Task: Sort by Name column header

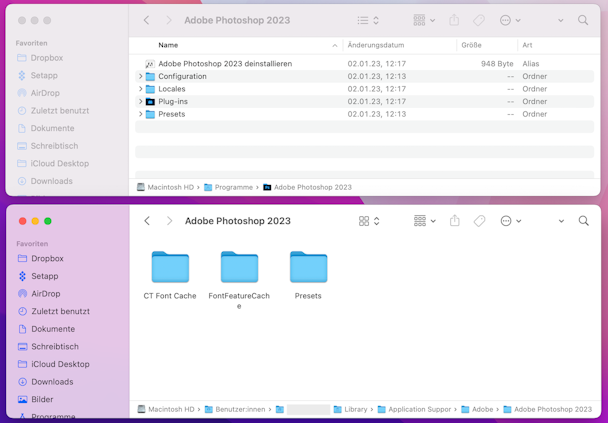Action: coord(168,45)
